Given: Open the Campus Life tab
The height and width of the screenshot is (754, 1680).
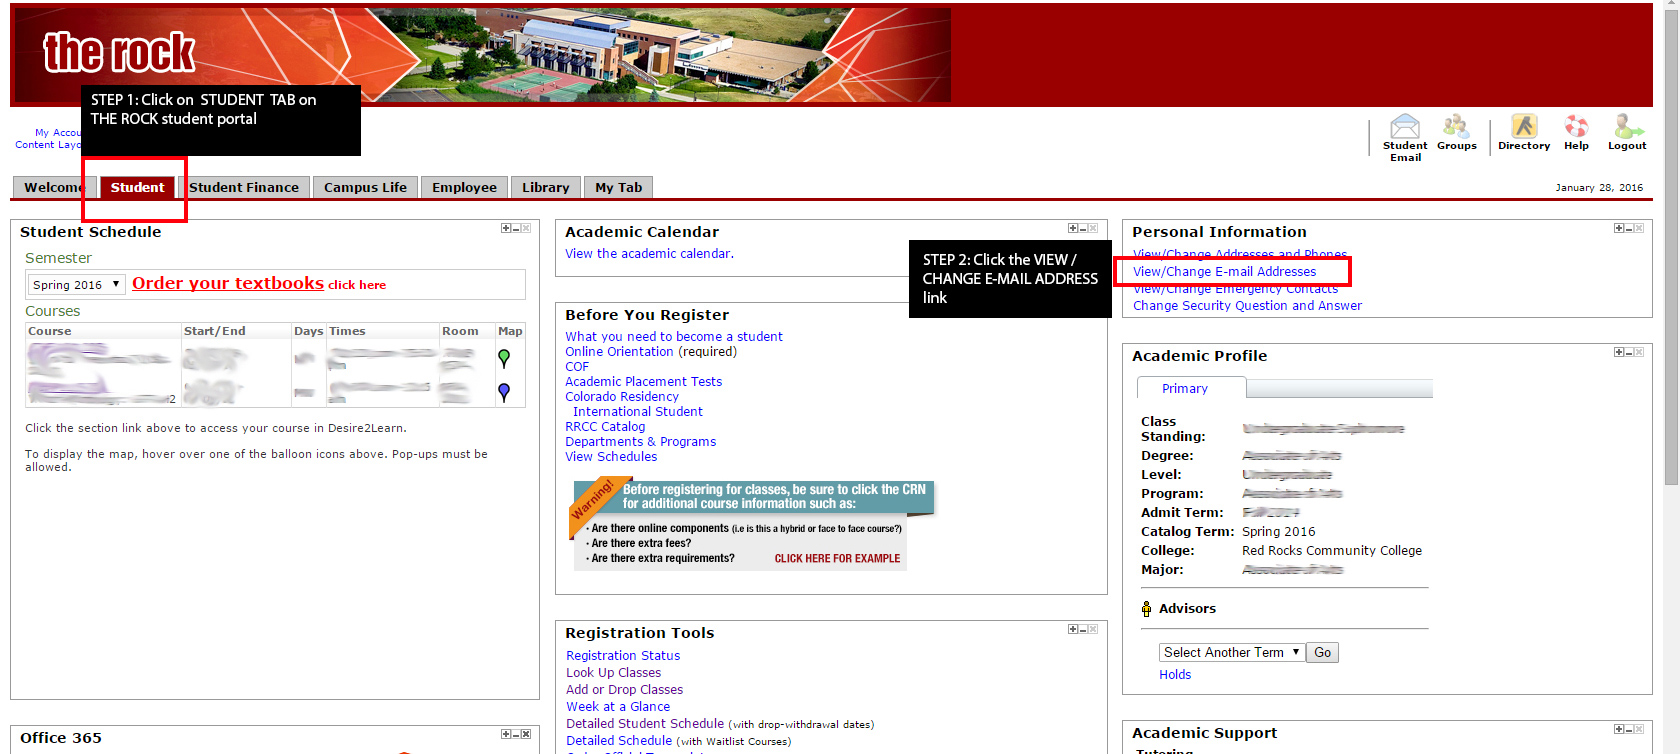Looking at the screenshot, I should pyautogui.click(x=365, y=187).
